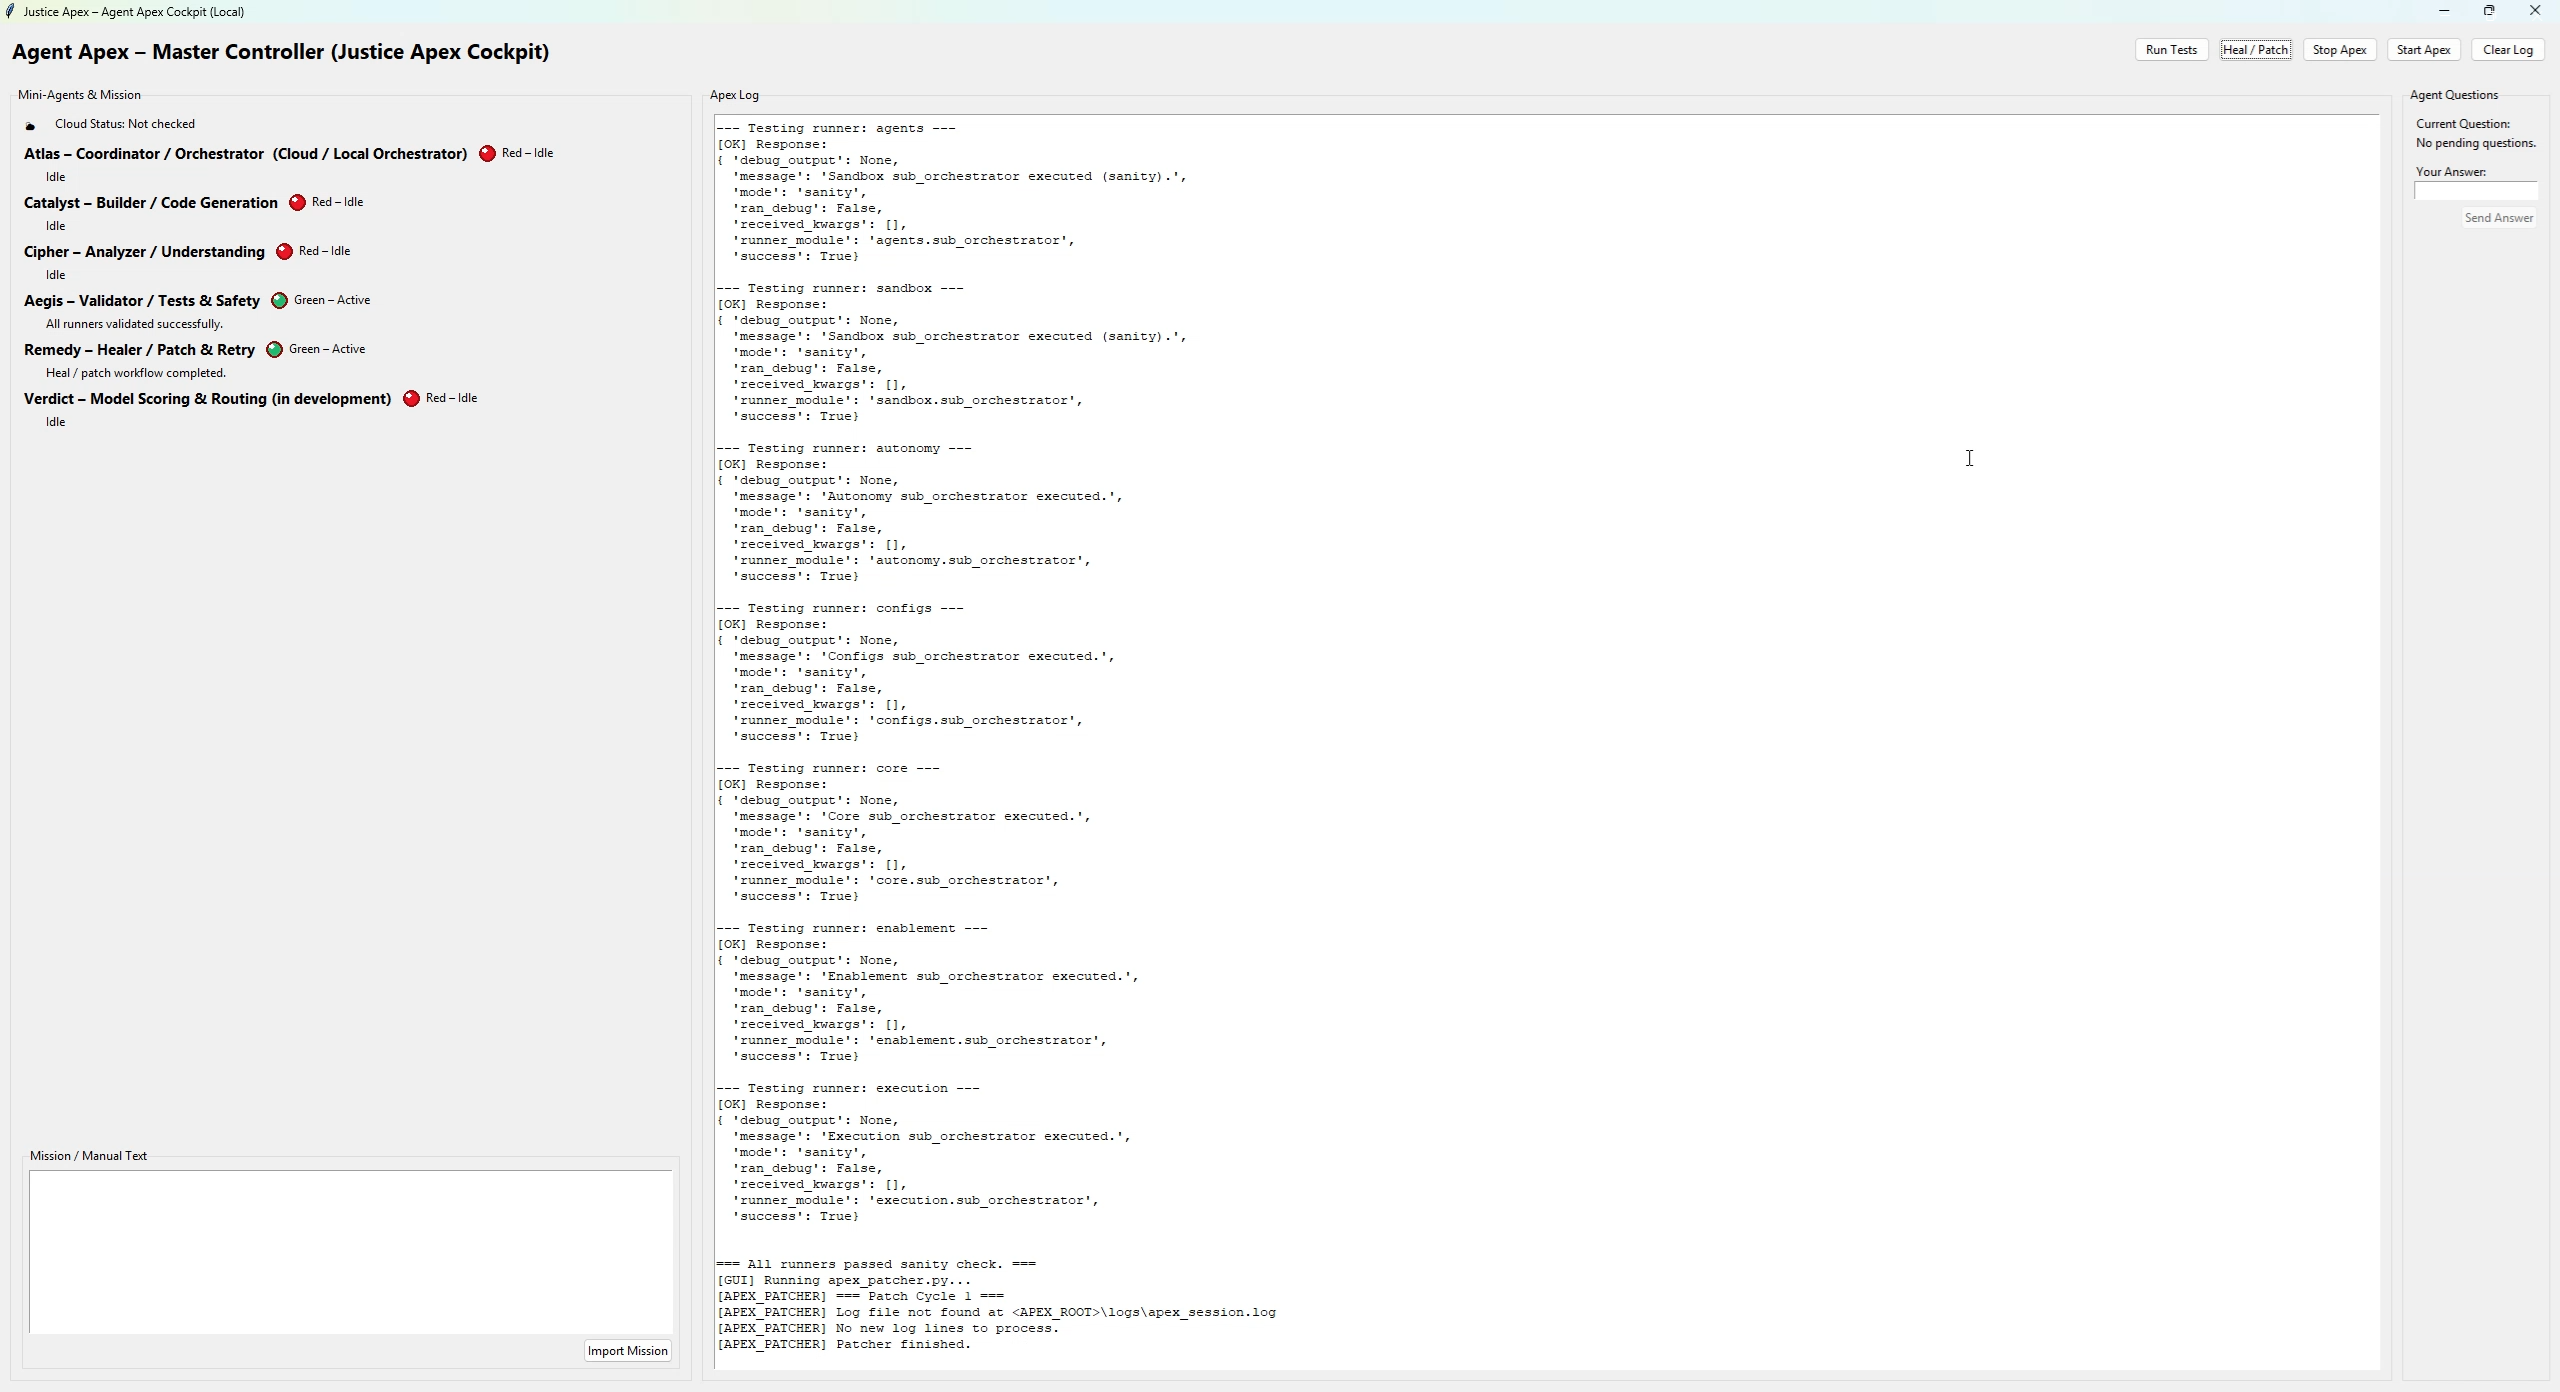Click inside the Mission / Manual Text box
The height and width of the screenshot is (1392, 2560).
[x=350, y=1250]
